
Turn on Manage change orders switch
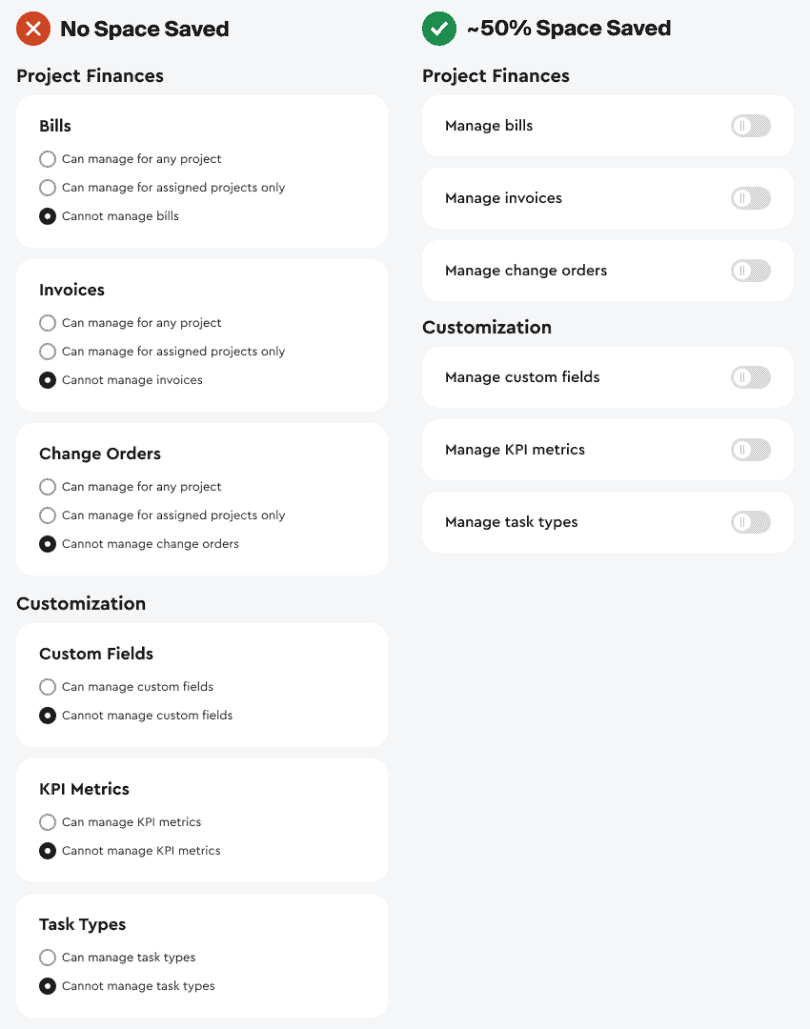[750, 270]
